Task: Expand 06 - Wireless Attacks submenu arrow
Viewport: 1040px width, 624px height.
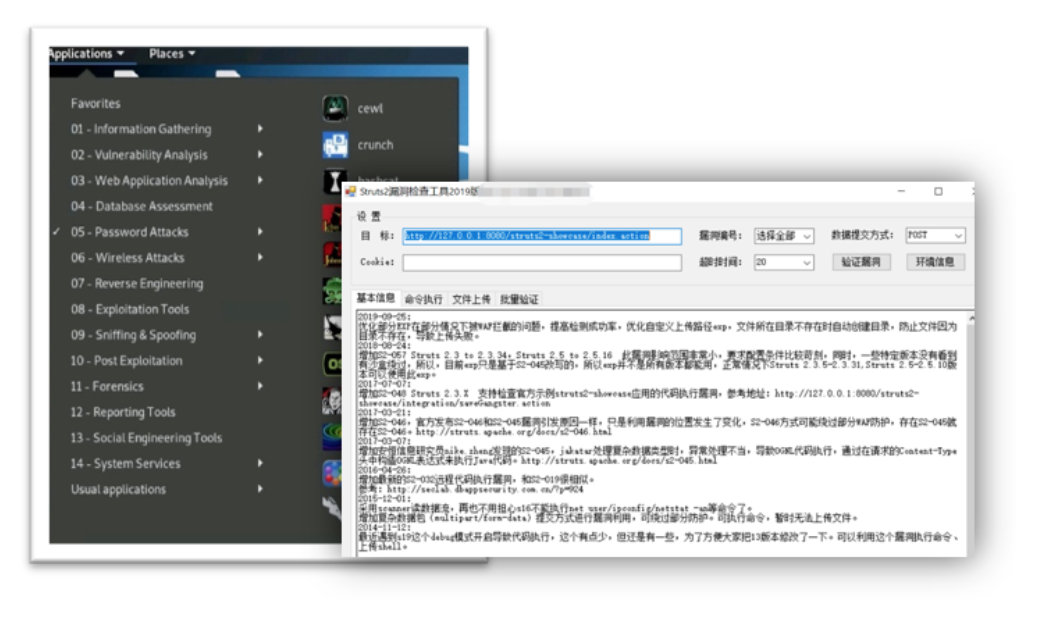Action: click(260, 257)
